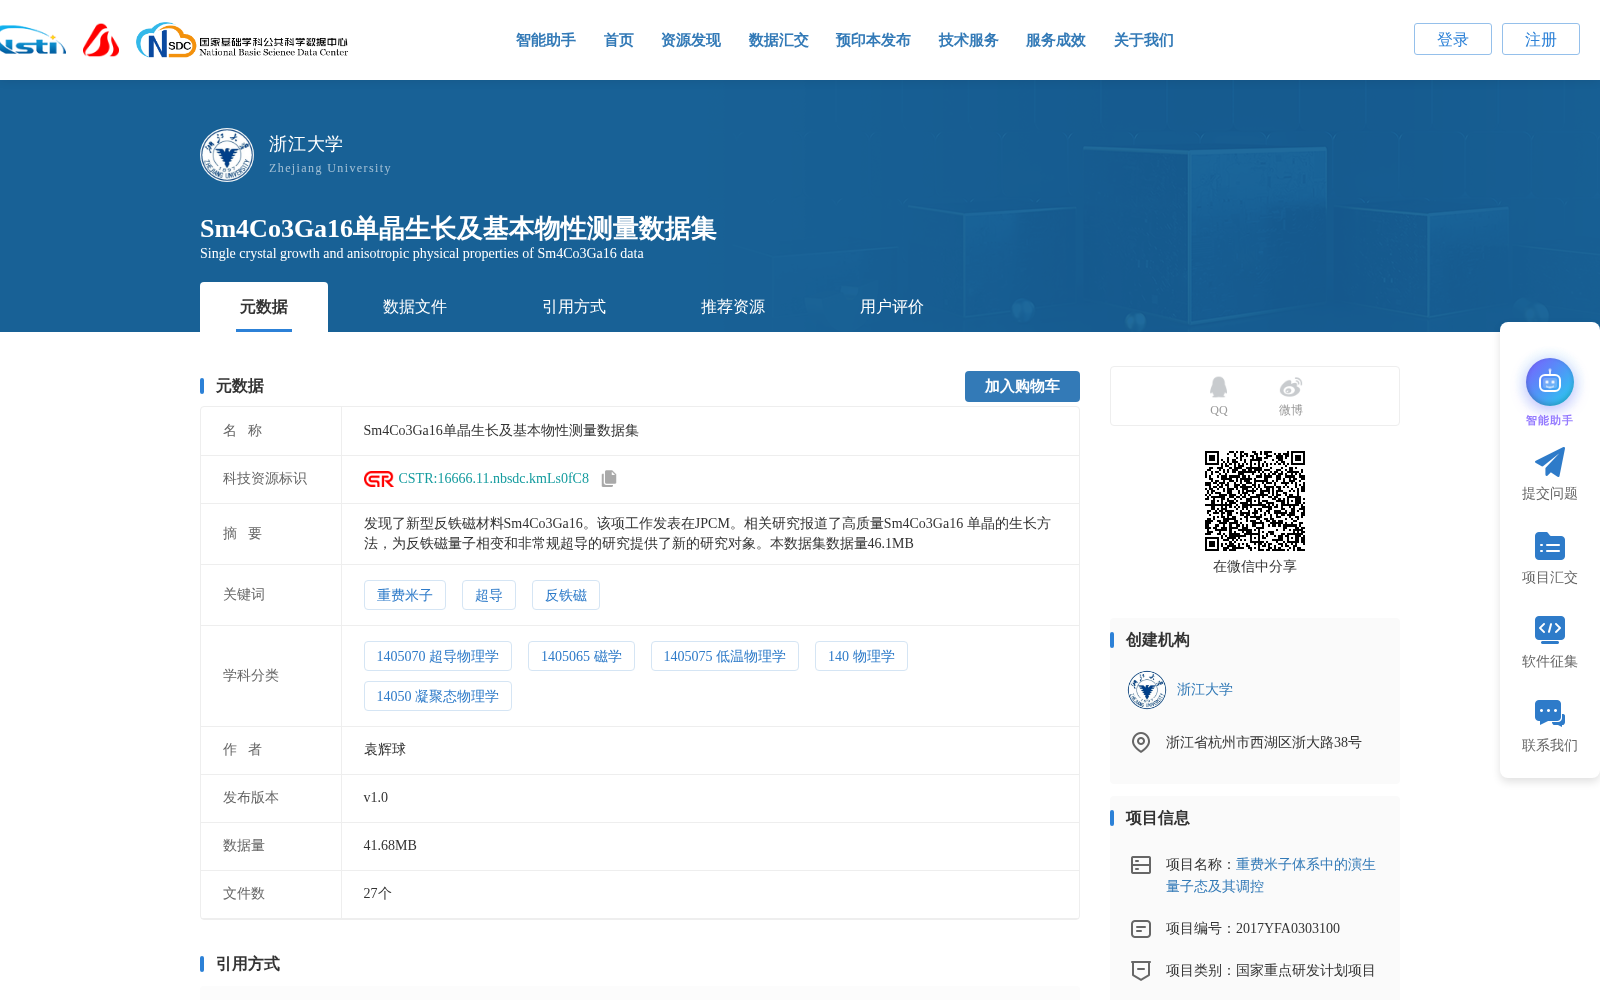Click keyword tag 重费米子

click(x=405, y=595)
